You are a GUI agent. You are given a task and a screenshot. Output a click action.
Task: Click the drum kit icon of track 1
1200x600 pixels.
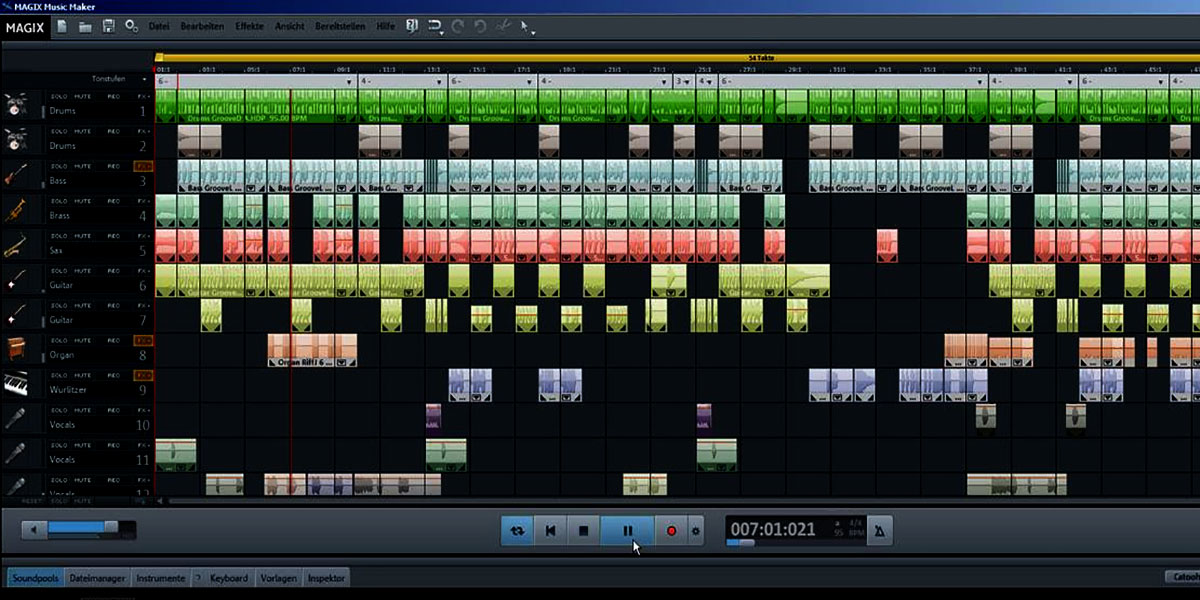pyautogui.click(x=15, y=105)
